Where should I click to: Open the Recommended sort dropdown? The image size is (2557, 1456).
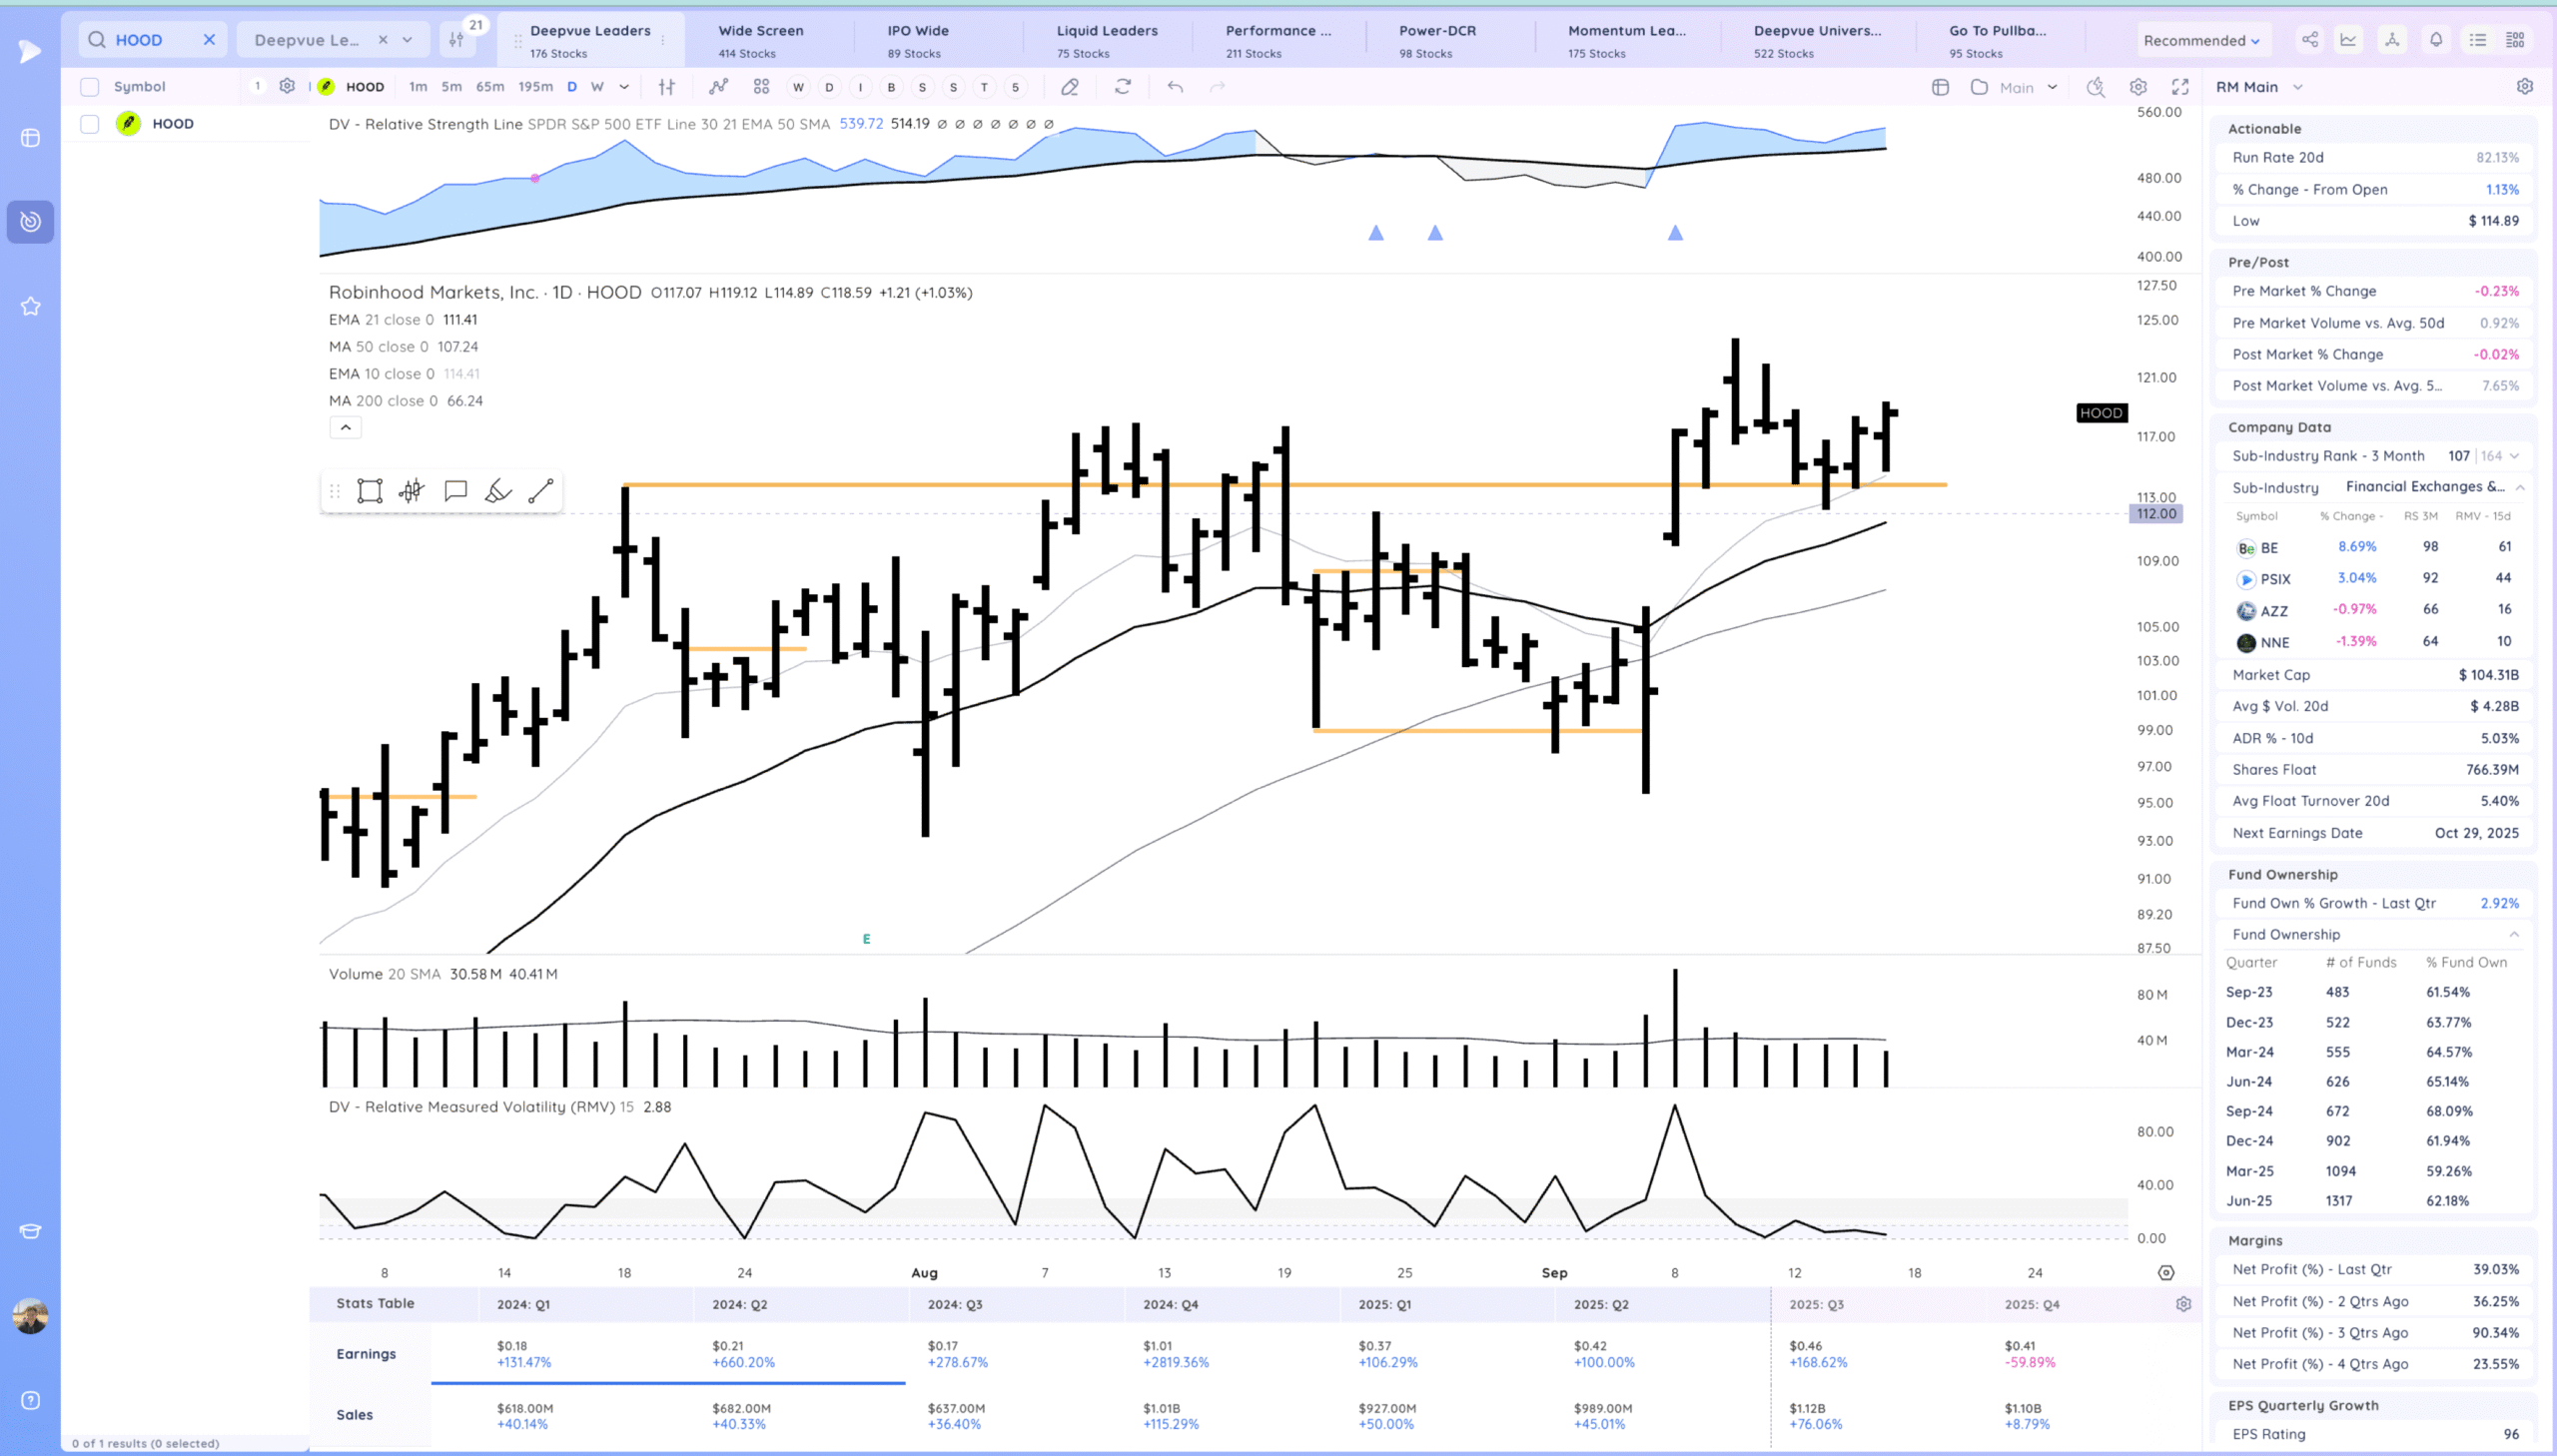click(2201, 40)
